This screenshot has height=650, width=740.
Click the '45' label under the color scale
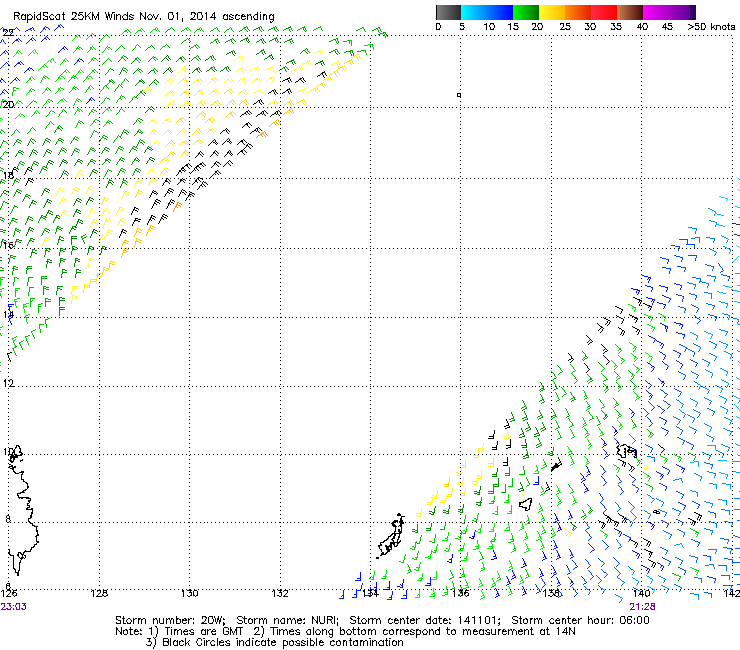(x=667, y=27)
